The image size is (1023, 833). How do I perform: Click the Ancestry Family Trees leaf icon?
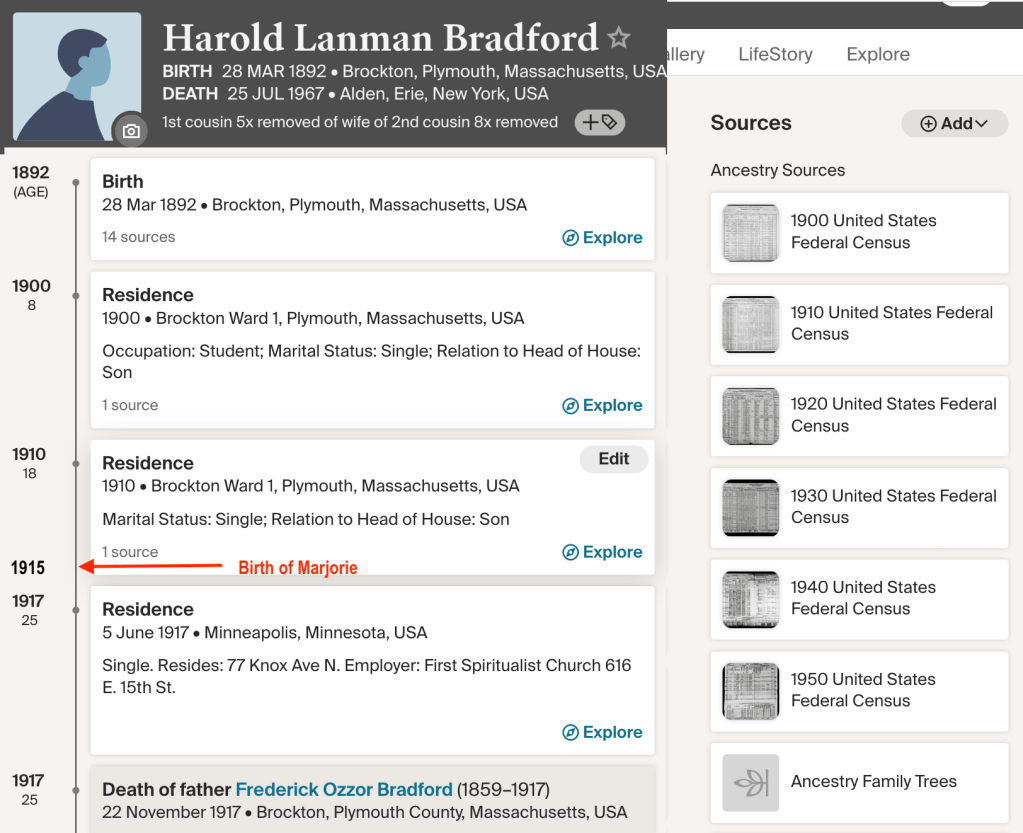[x=751, y=782]
